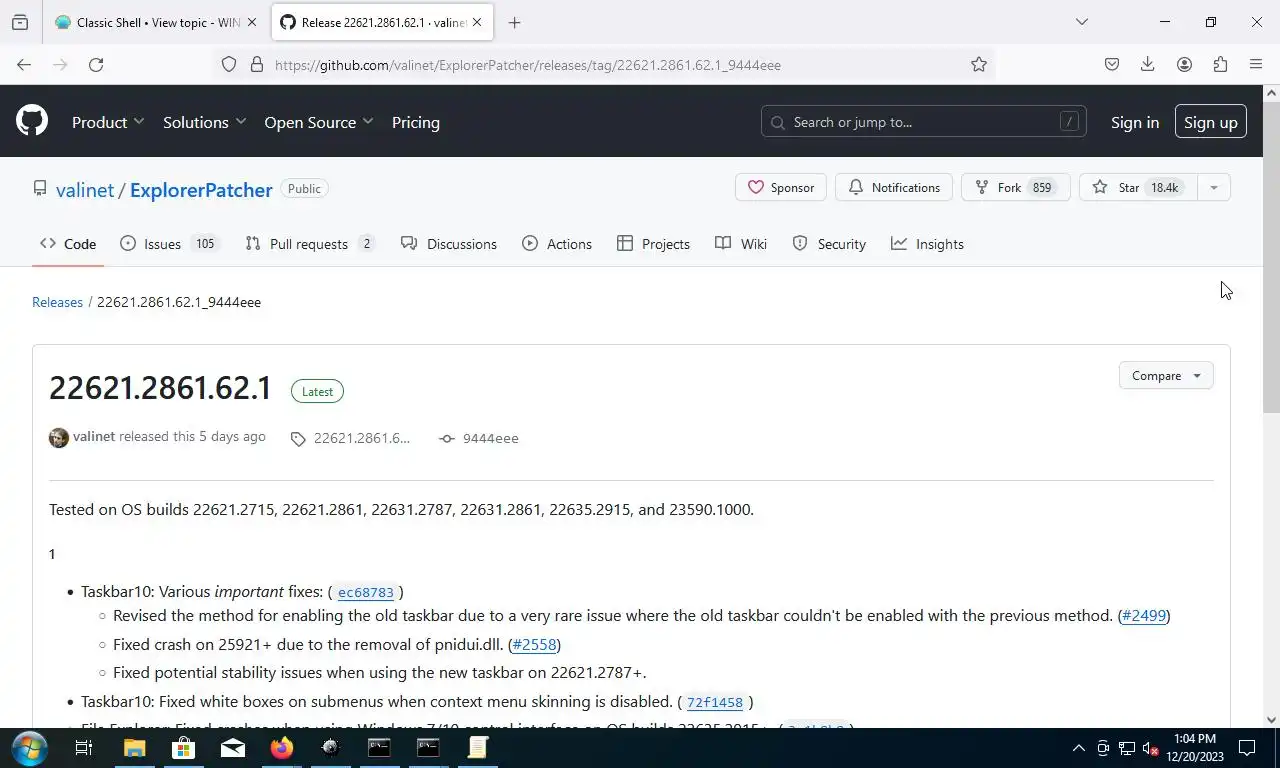This screenshot has height=768, width=1280.
Task: Switch to the Code tab
Action: click(x=68, y=244)
